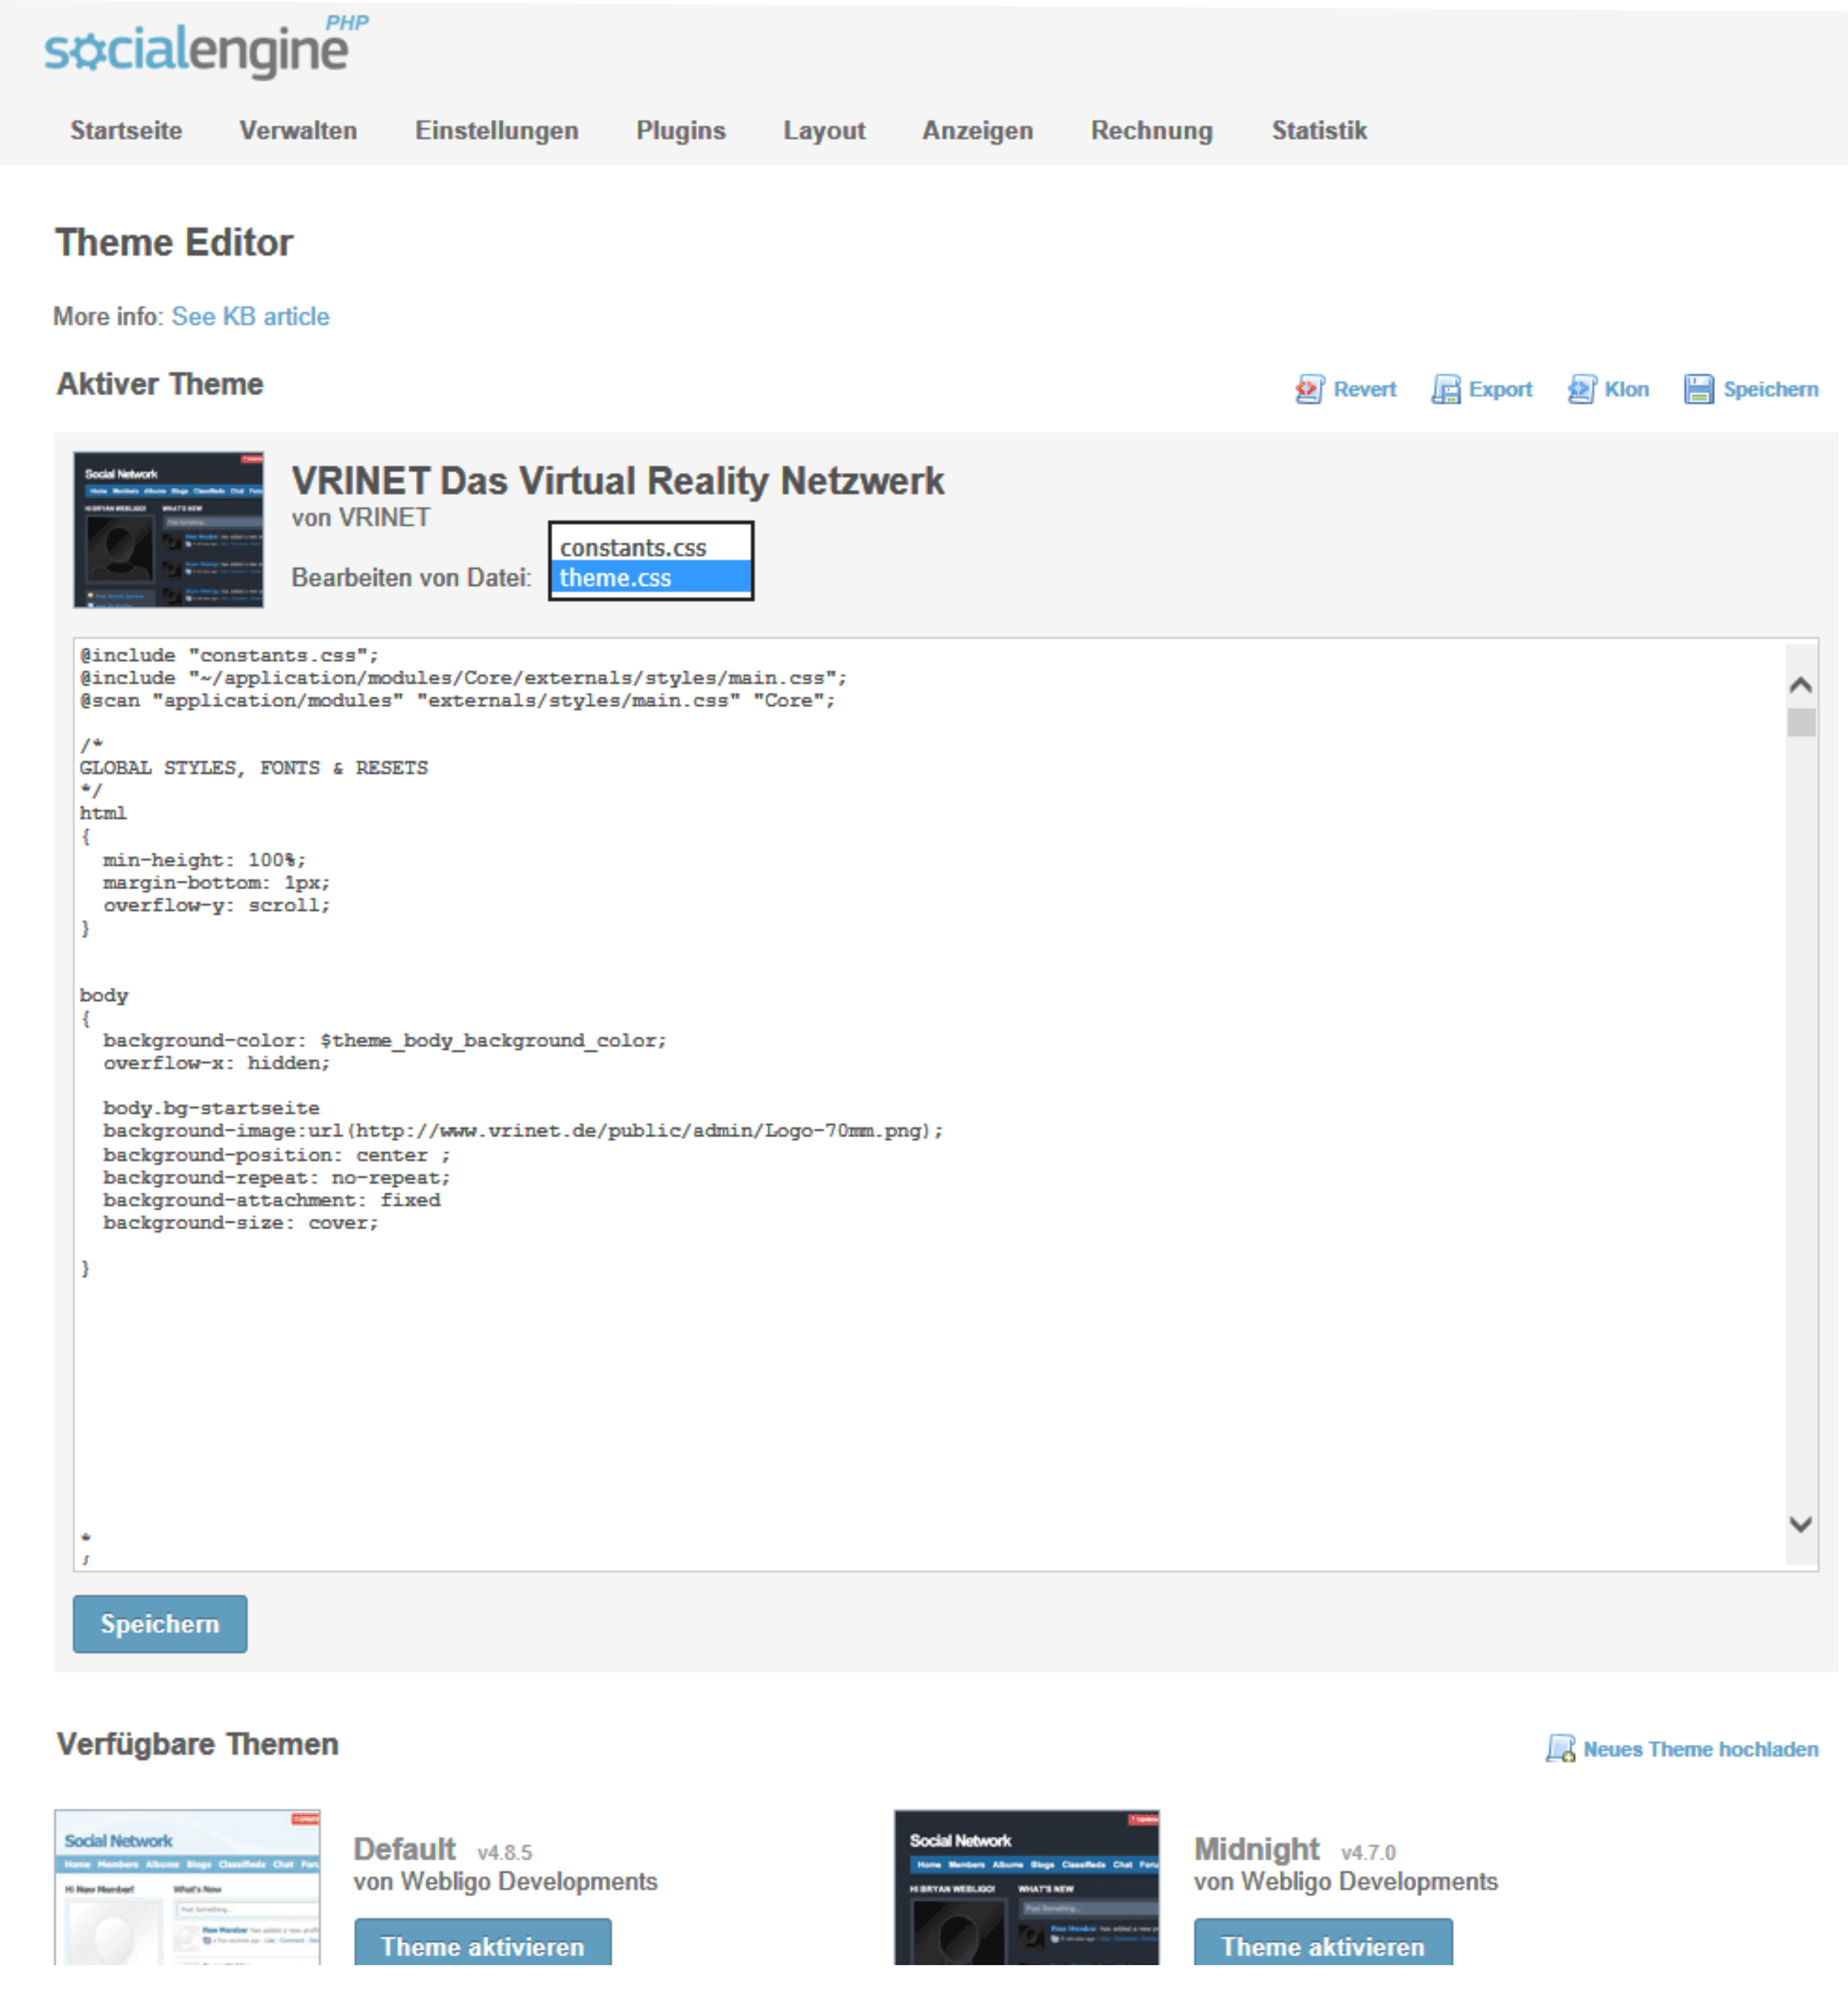The image size is (1848, 2010).
Task: Click the blue Speichern button below editor
Action: [x=160, y=1623]
